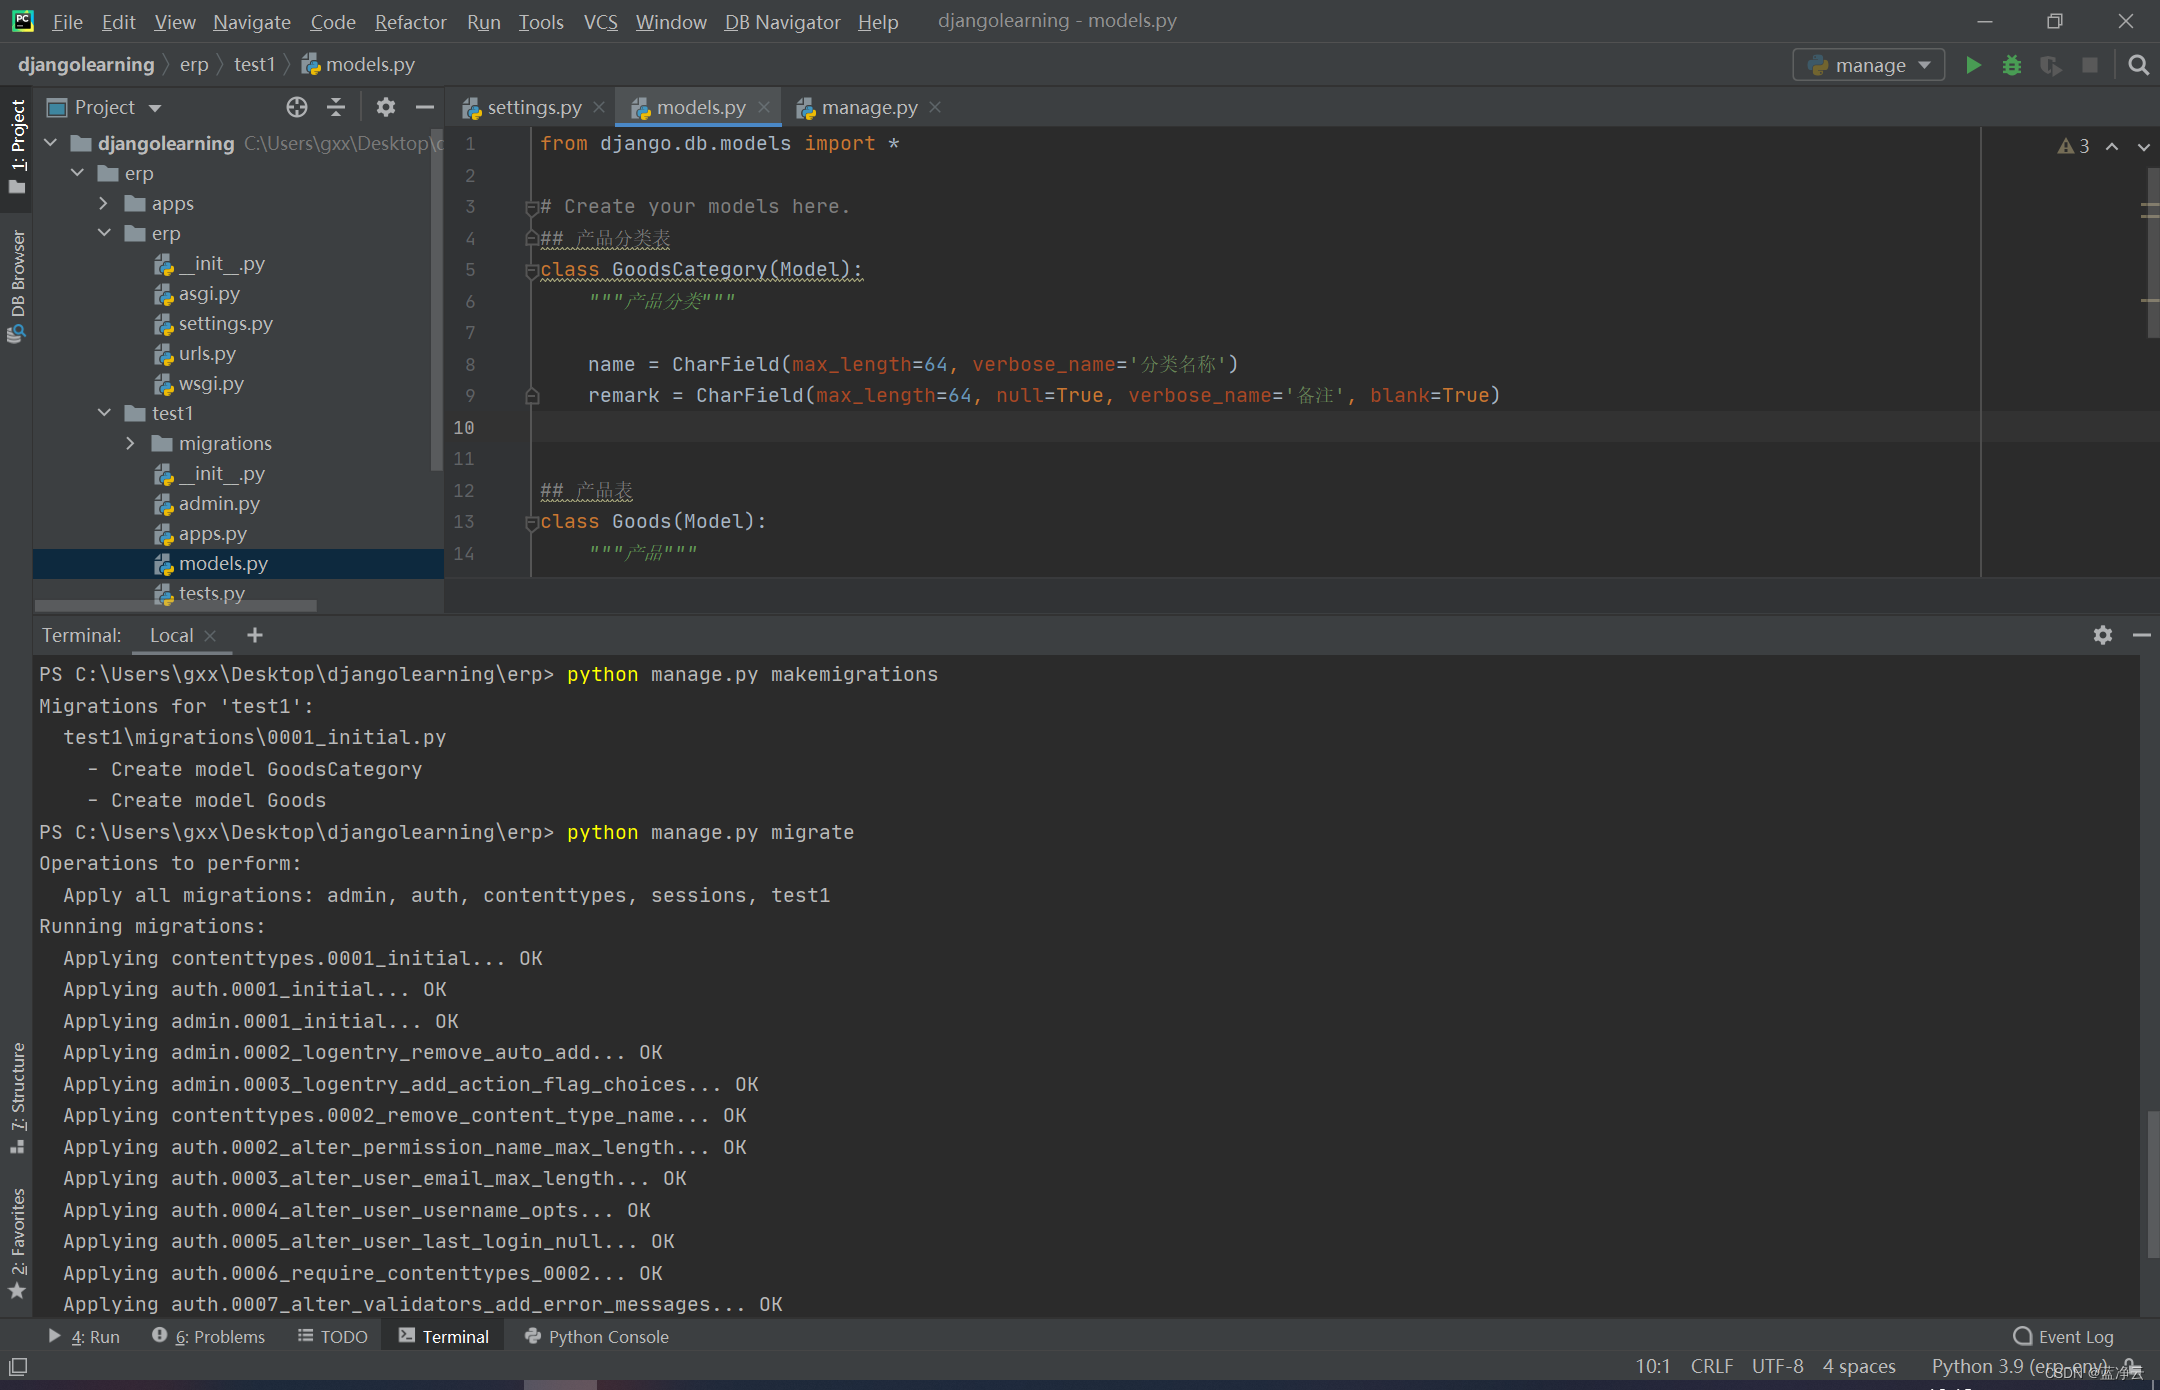This screenshot has width=2160, height=1390.
Task: Open the Refactor menu
Action: (410, 21)
